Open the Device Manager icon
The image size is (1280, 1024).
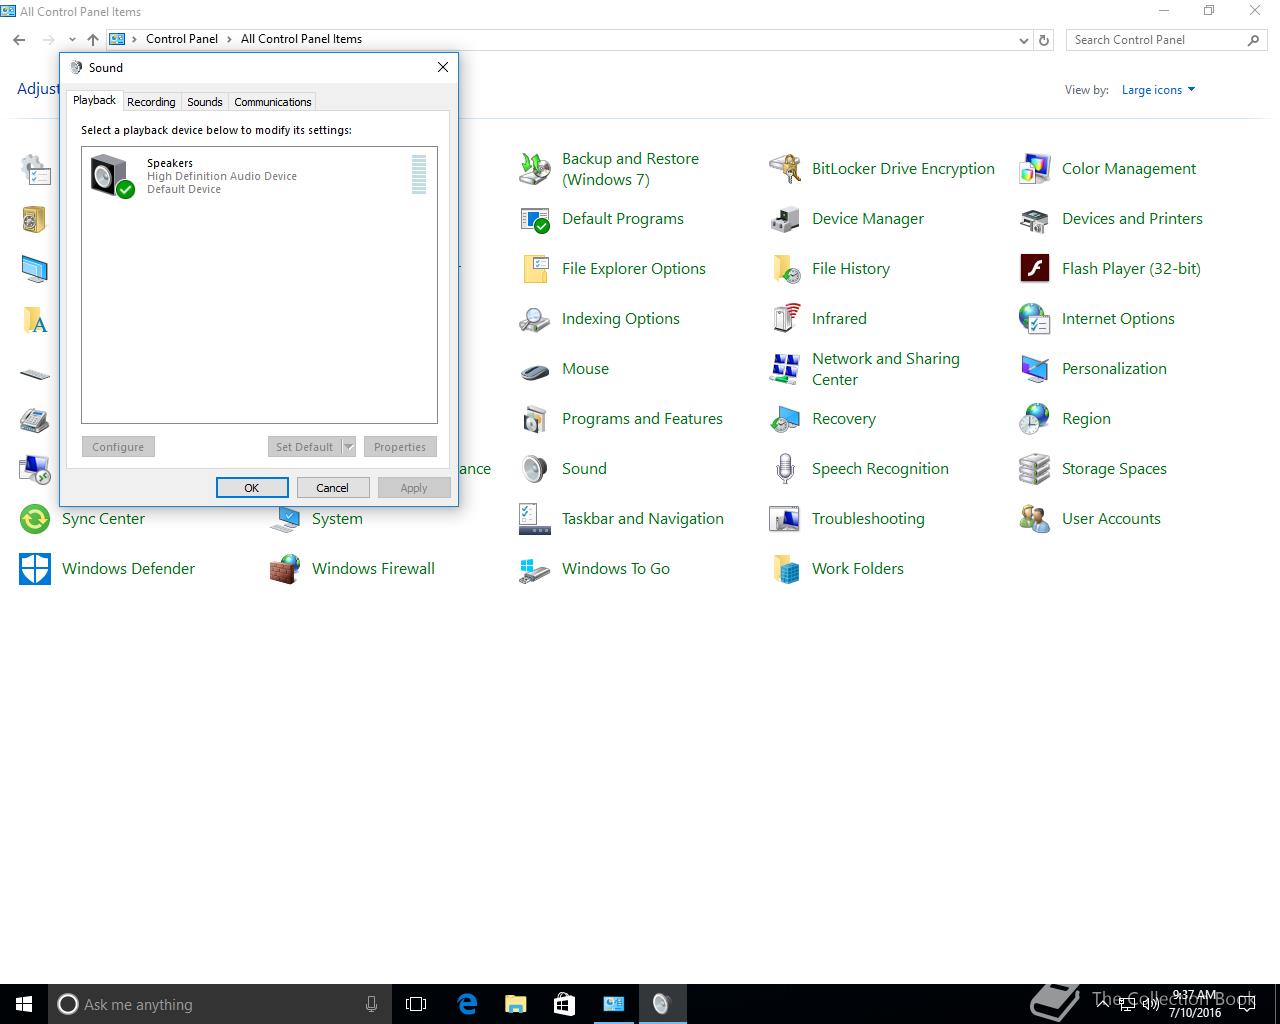point(784,219)
